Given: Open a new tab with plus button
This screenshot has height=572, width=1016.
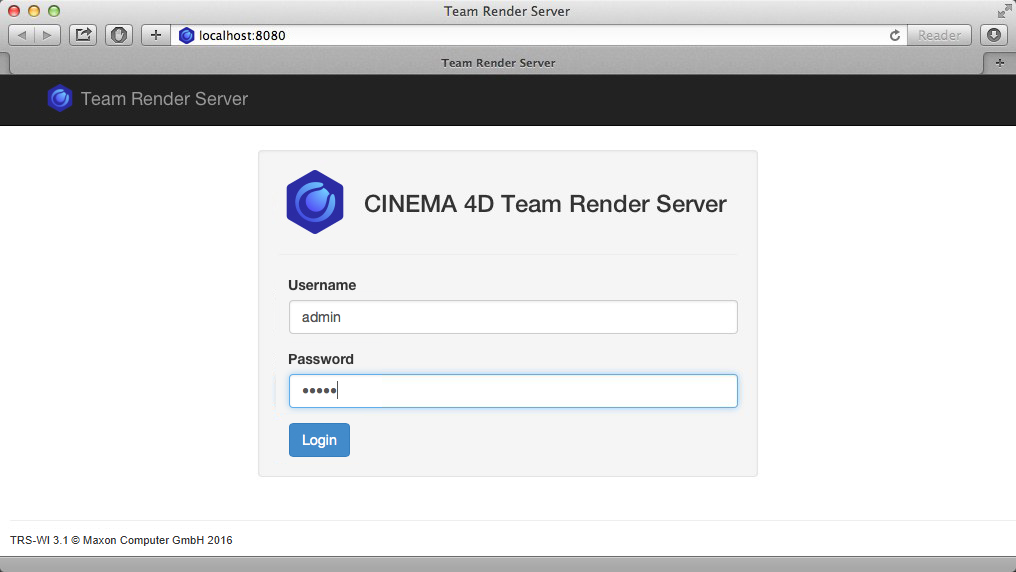Looking at the screenshot, I should tap(999, 62).
